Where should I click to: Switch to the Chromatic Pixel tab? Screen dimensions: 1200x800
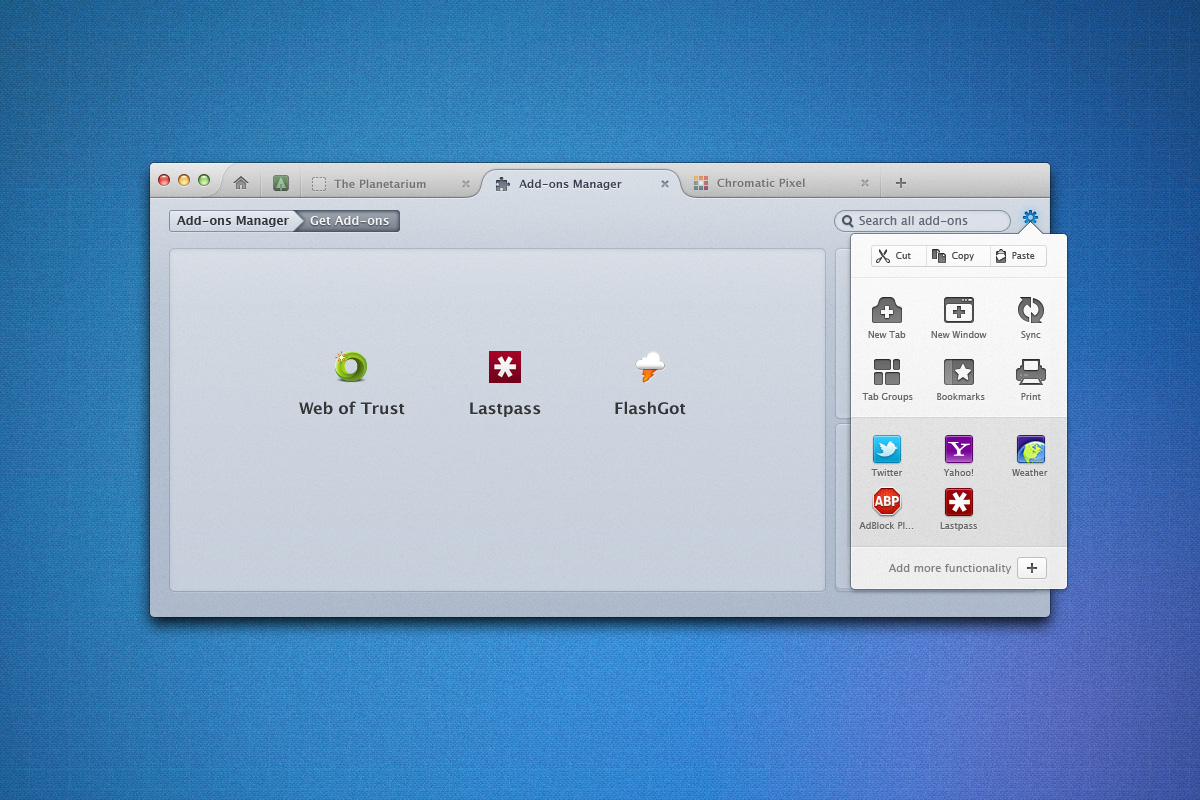pos(761,183)
